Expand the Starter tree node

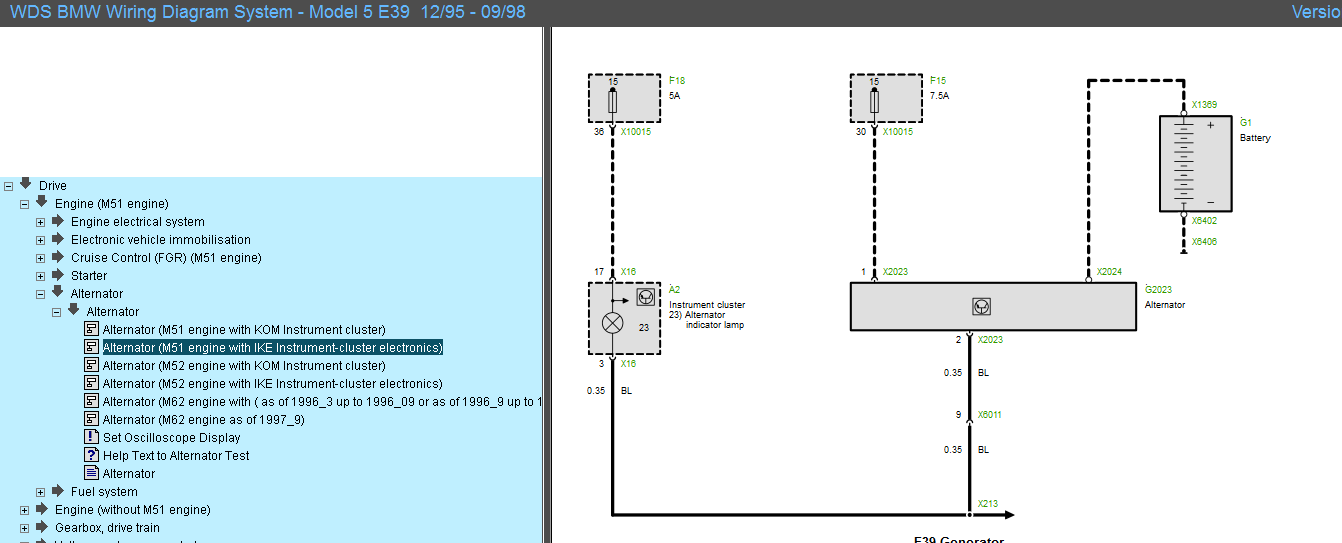(x=40, y=275)
